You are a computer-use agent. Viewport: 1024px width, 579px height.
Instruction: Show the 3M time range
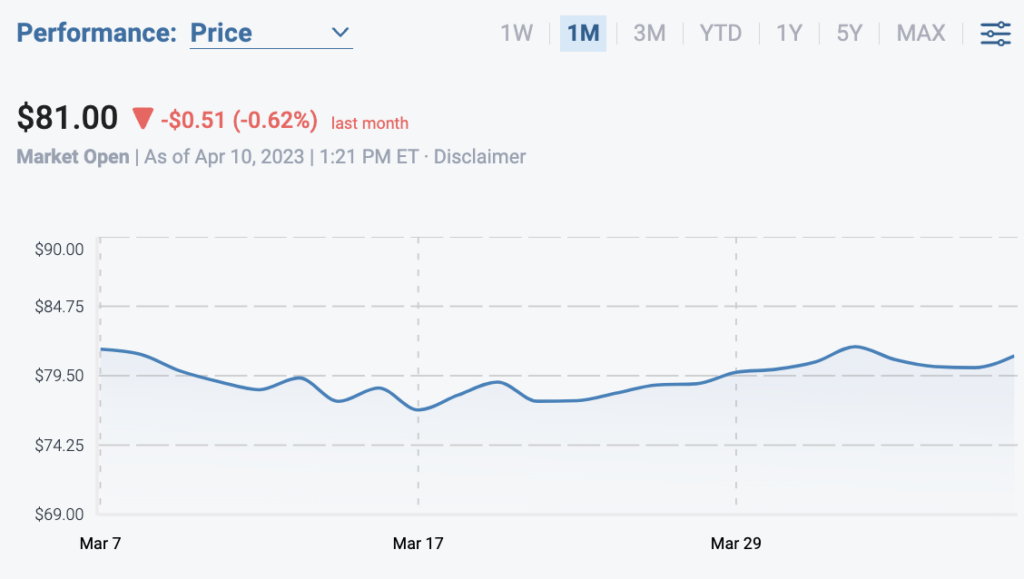click(649, 33)
